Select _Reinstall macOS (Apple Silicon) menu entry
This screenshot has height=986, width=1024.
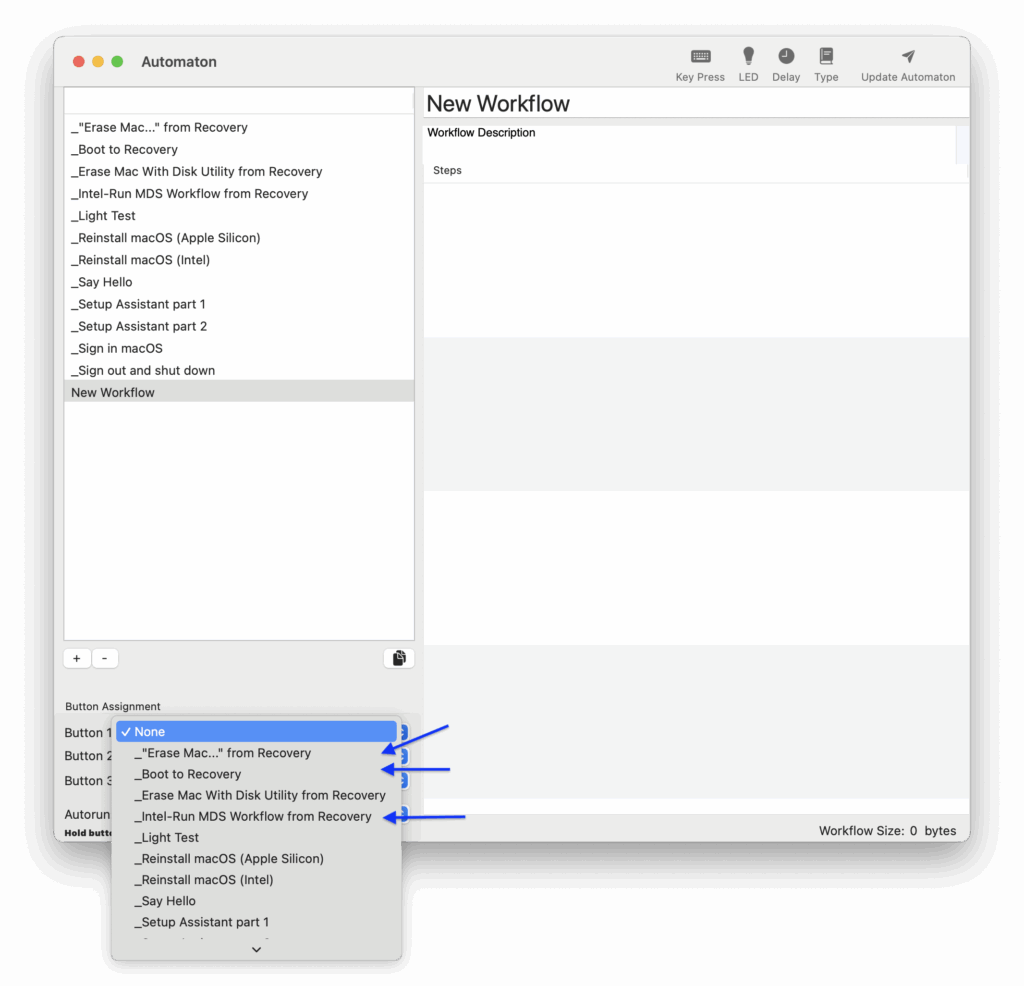click(257, 859)
